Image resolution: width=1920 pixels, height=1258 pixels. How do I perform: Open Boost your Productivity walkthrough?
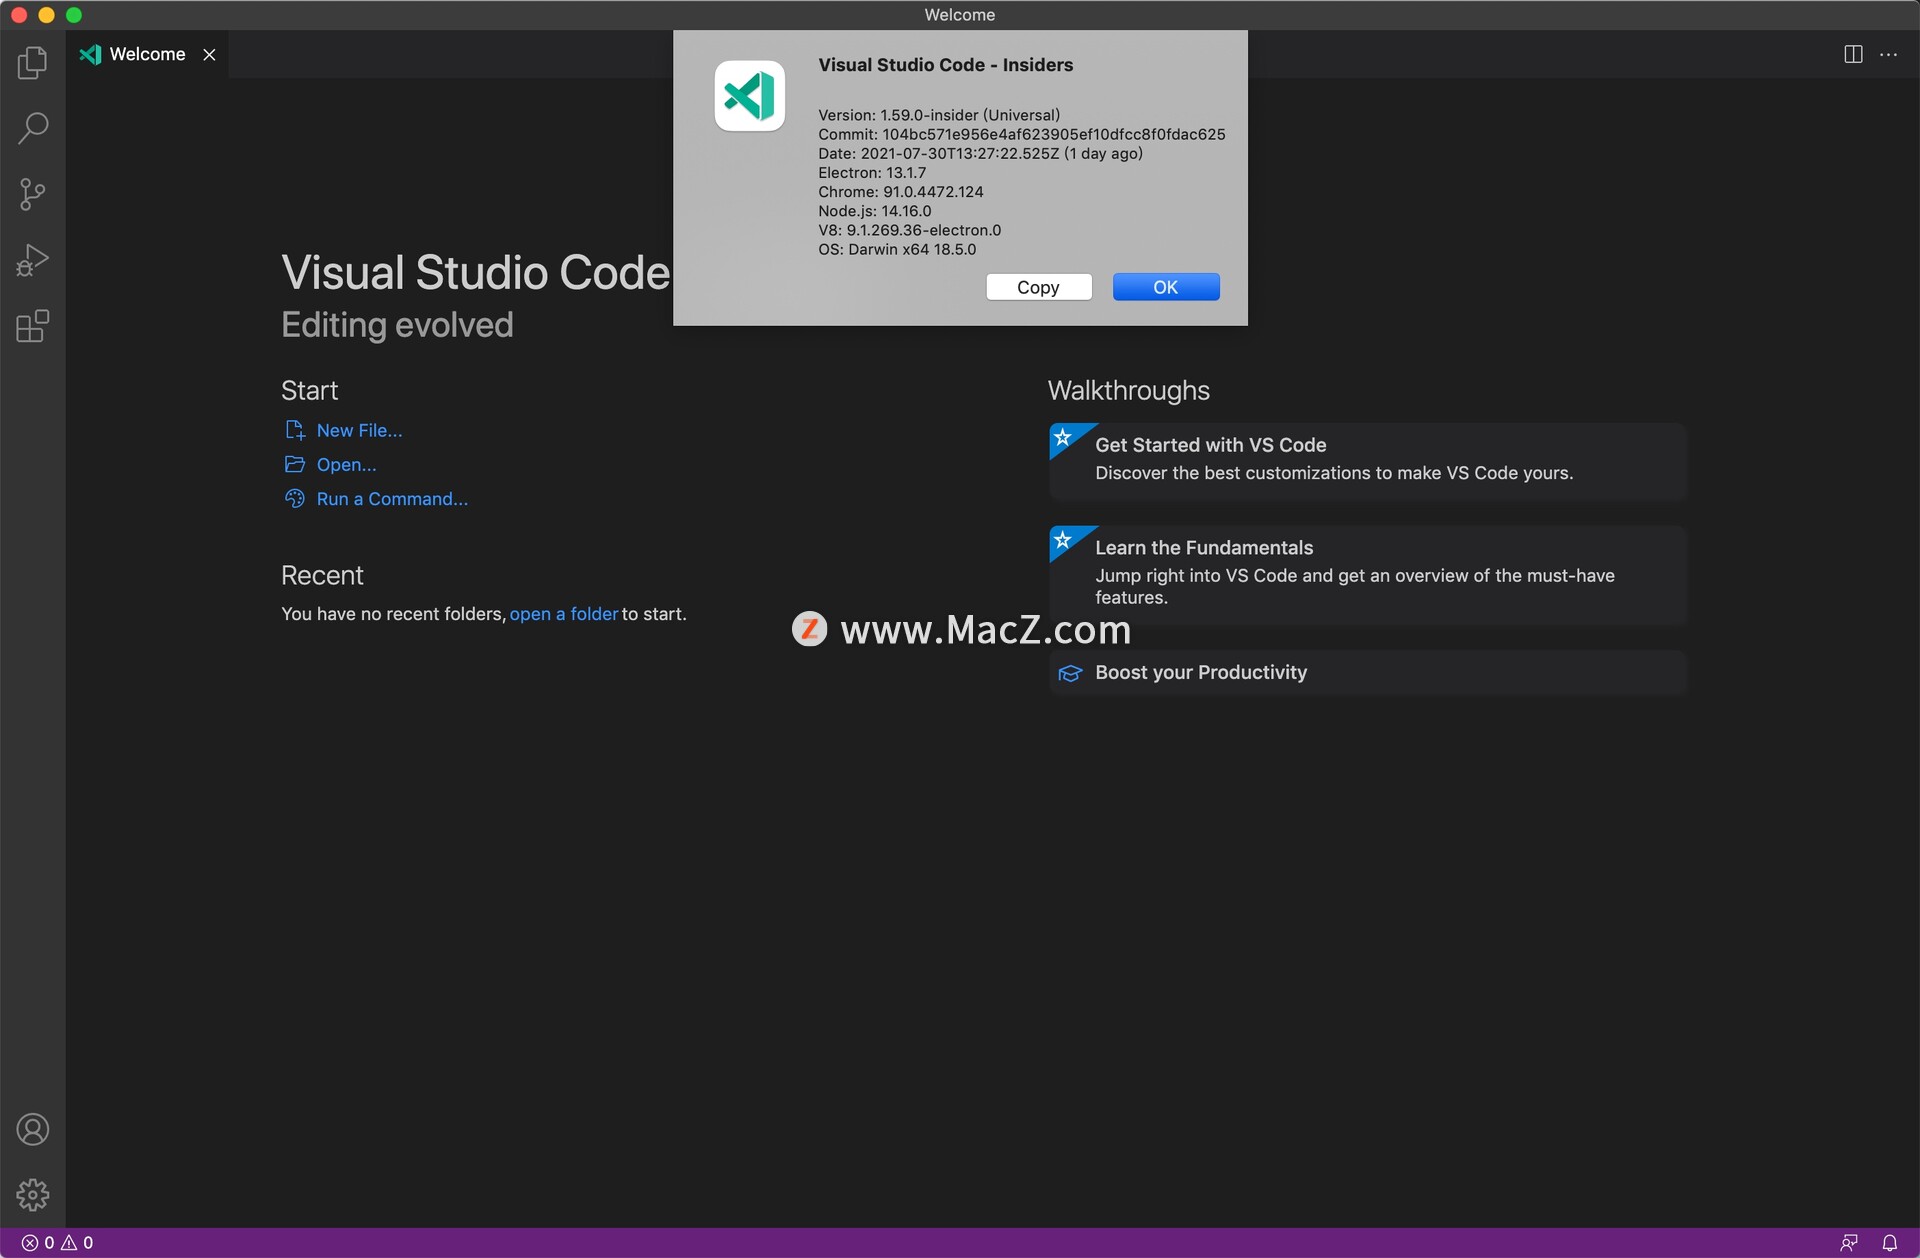(1367, 672)
